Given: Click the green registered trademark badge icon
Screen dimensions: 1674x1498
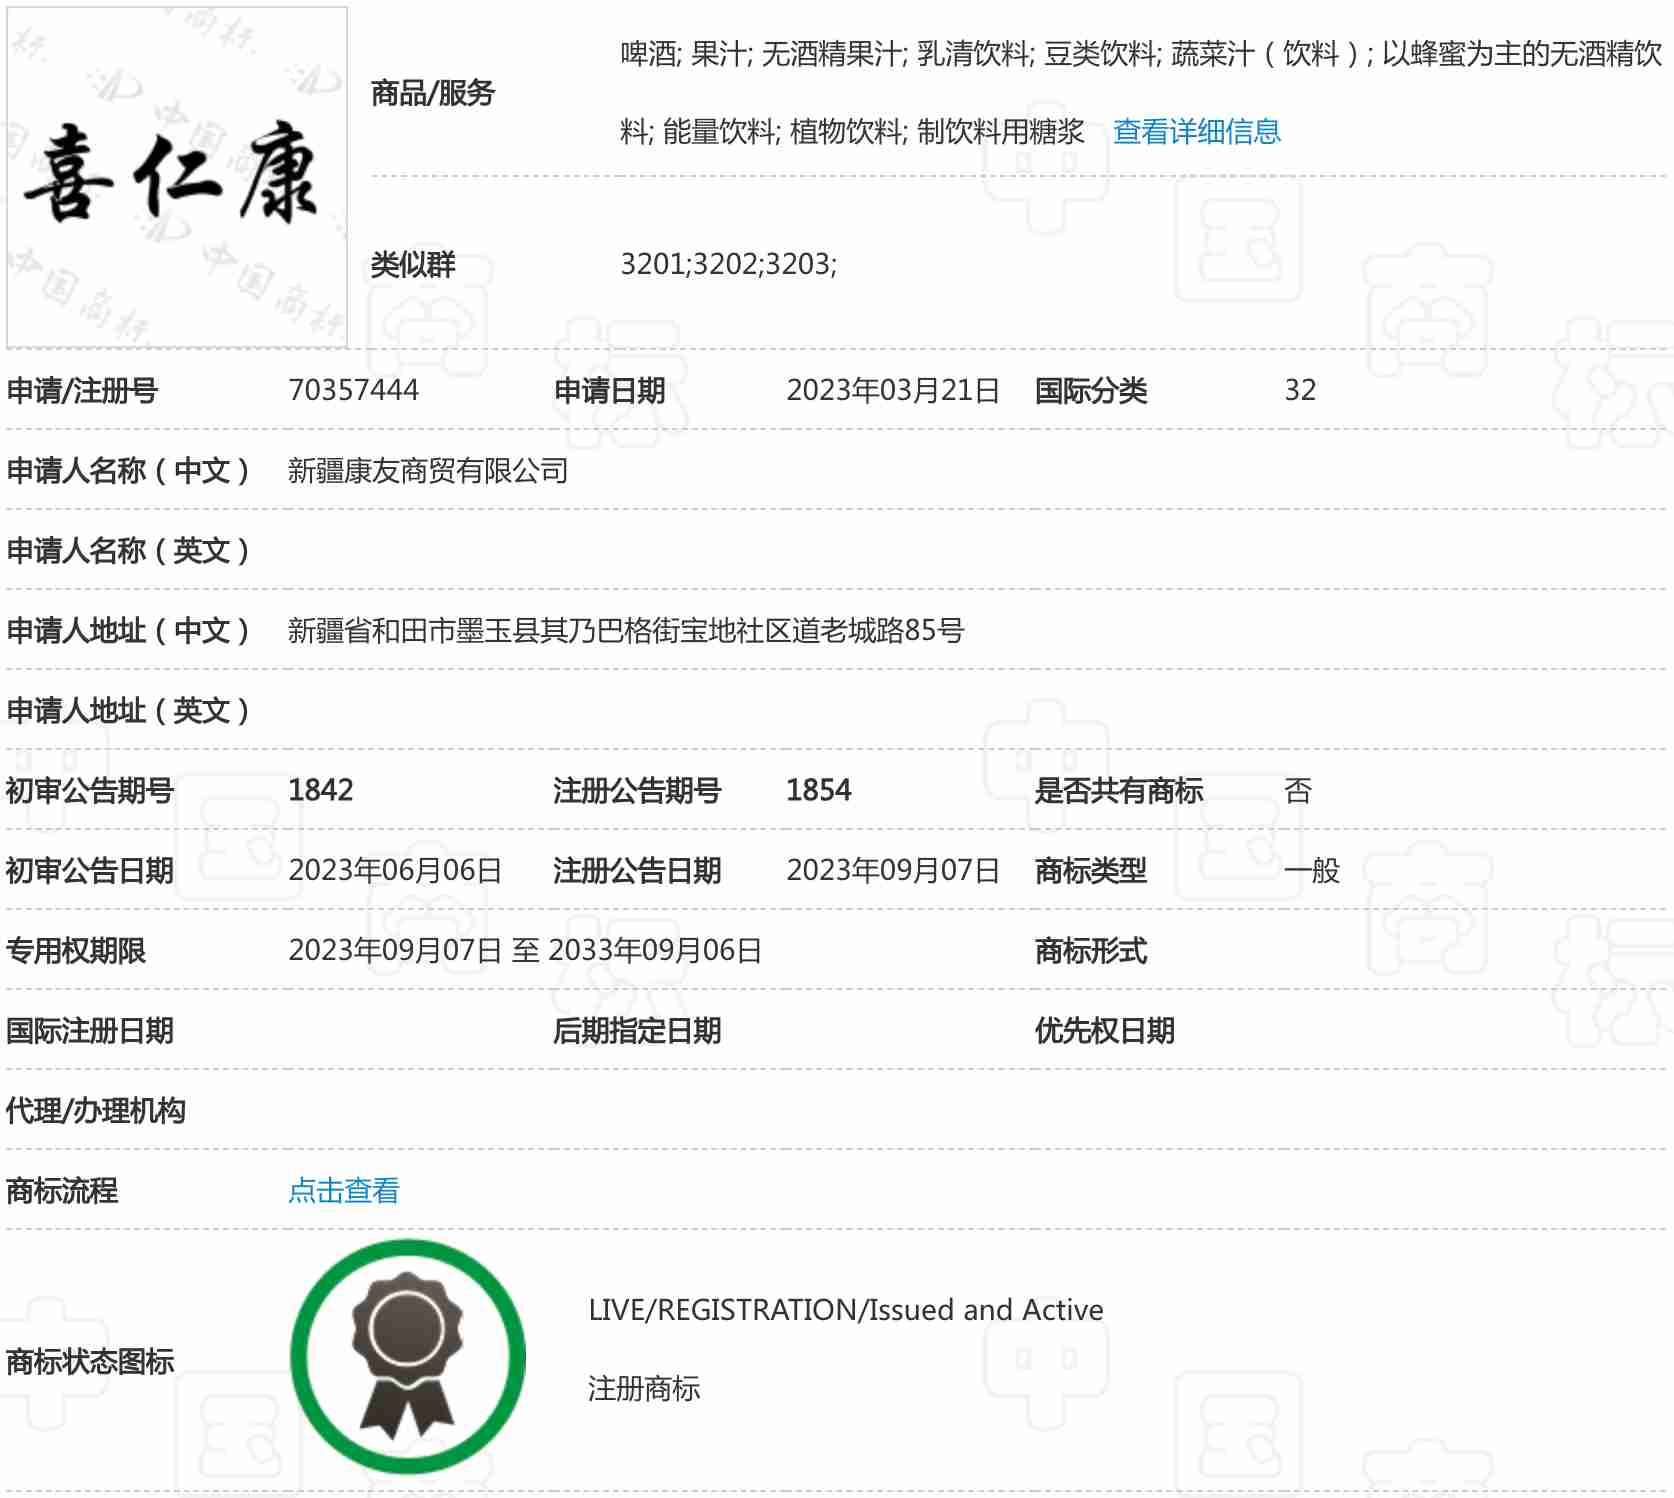Looking at the screenshot, I should point(408,1356).
